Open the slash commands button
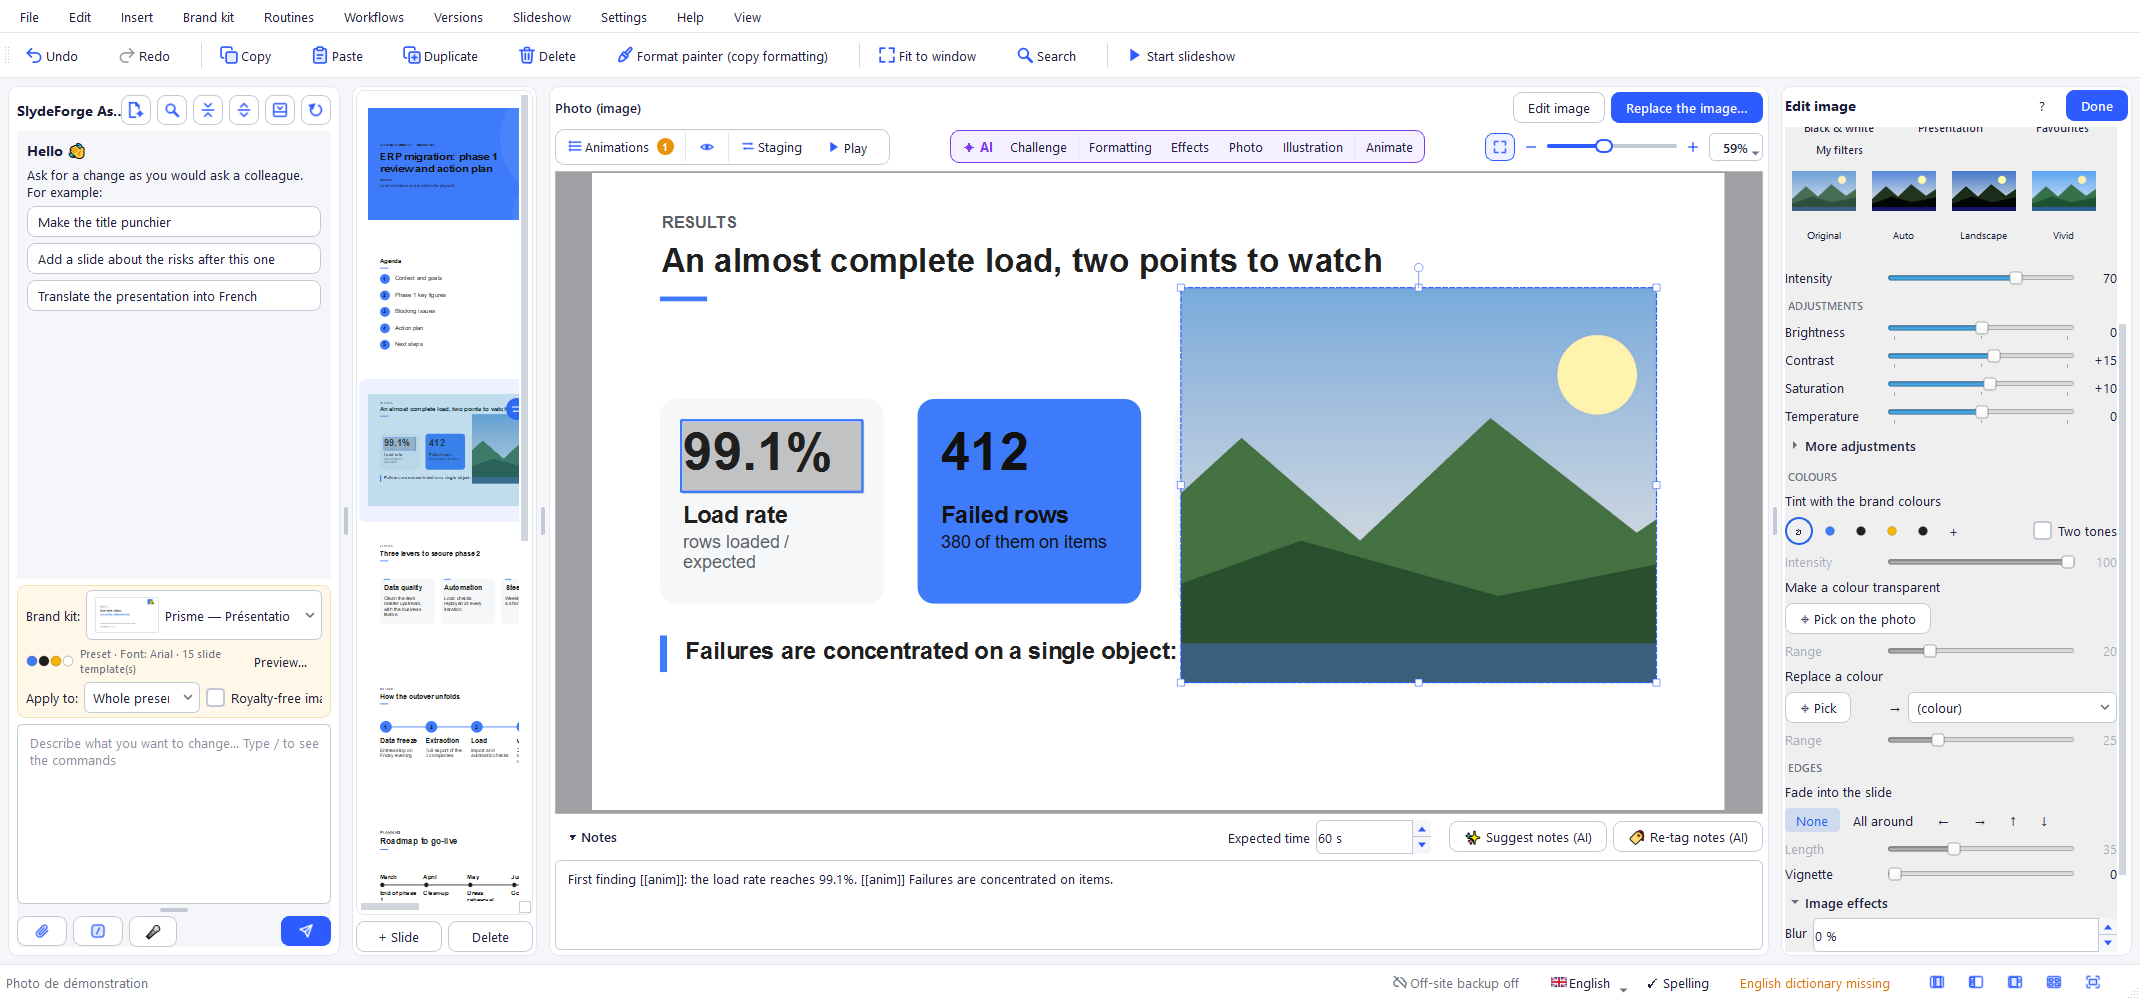 point(98,931)
